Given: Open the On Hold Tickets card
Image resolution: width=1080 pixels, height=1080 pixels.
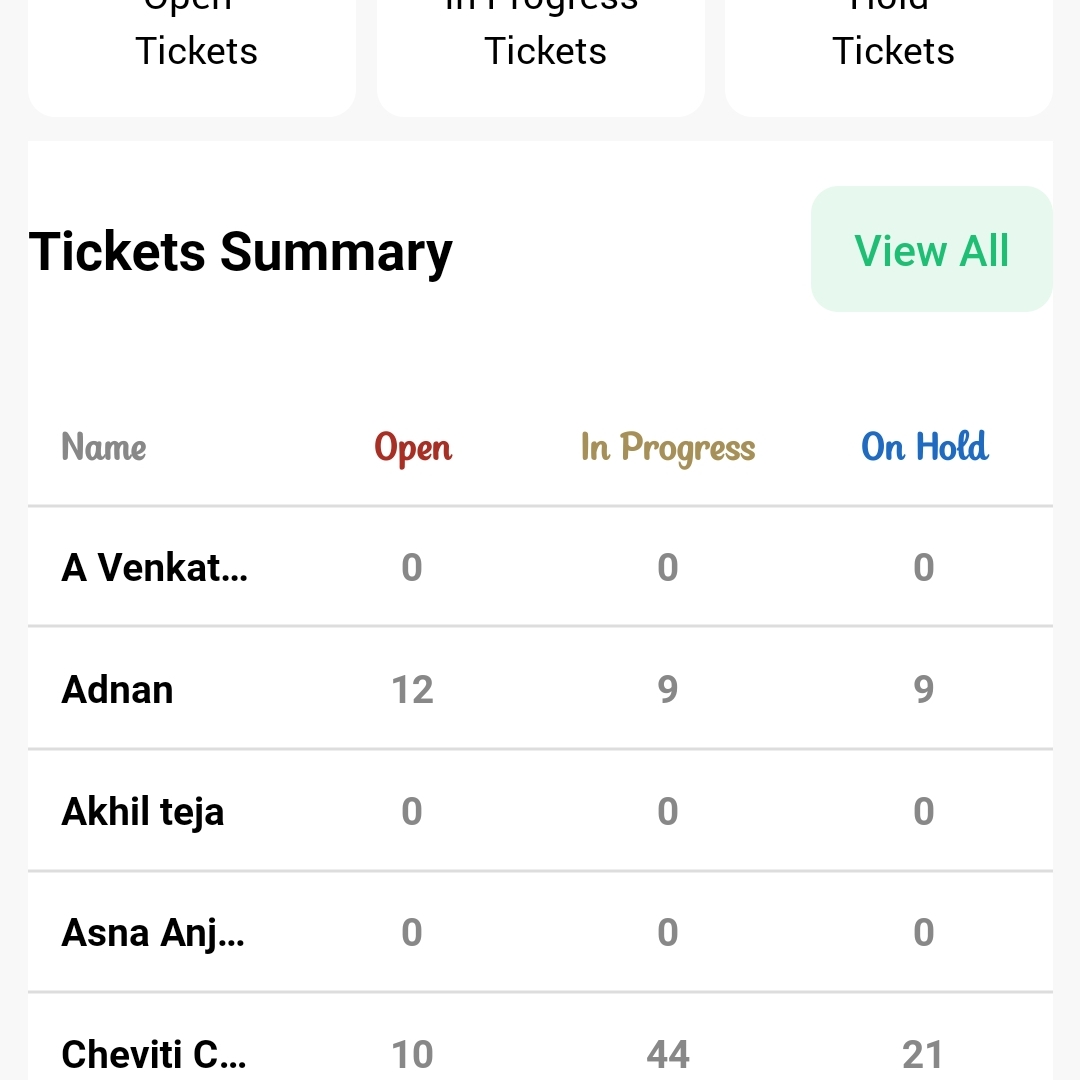Looking at the screenshot, I should coord(889,50).
